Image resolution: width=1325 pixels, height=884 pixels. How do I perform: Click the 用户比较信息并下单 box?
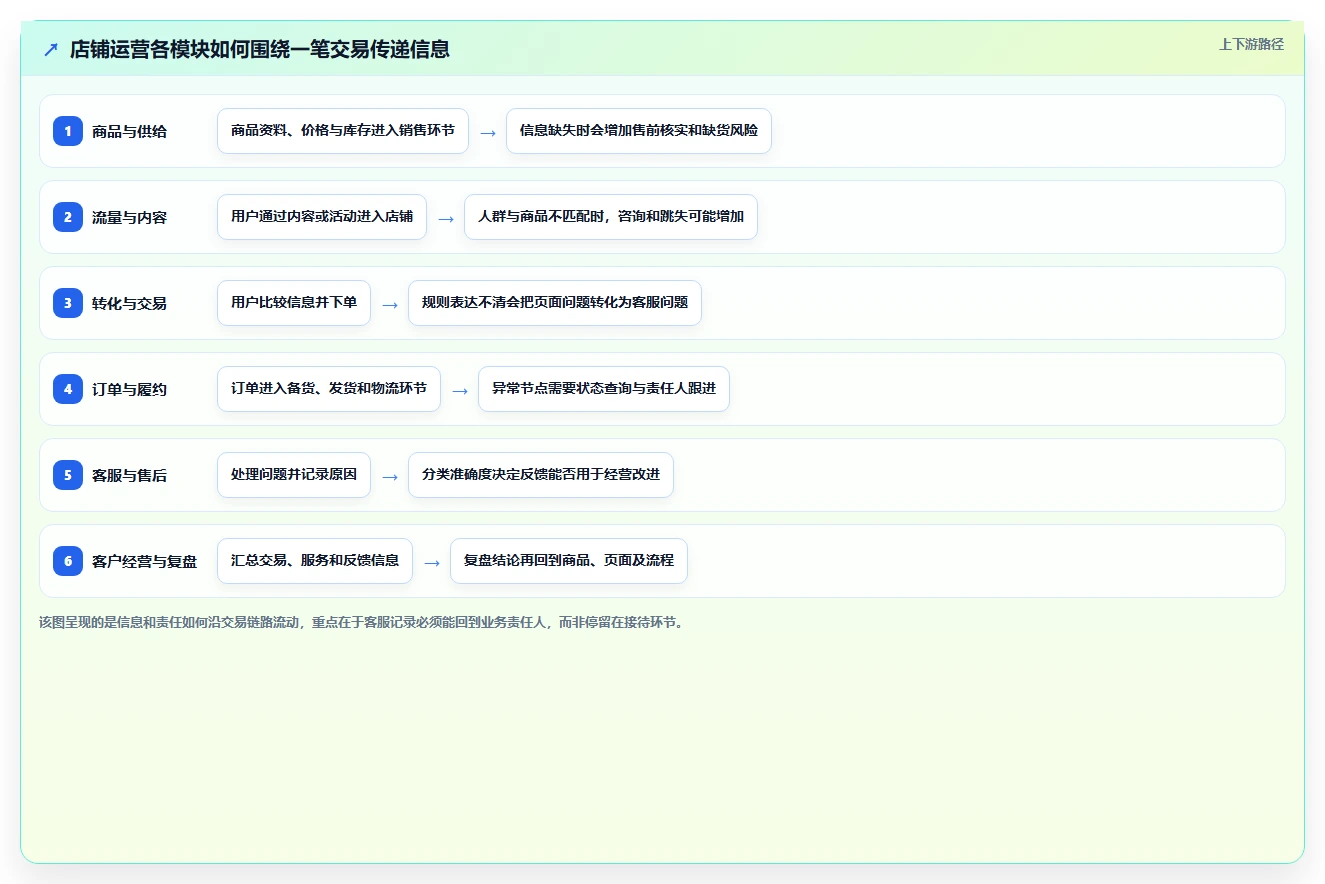(x=294, y=303)
